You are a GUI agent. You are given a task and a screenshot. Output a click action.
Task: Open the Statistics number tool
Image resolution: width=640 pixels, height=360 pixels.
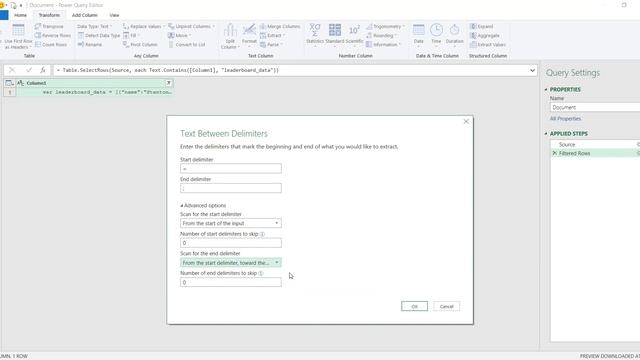[315, 34]
